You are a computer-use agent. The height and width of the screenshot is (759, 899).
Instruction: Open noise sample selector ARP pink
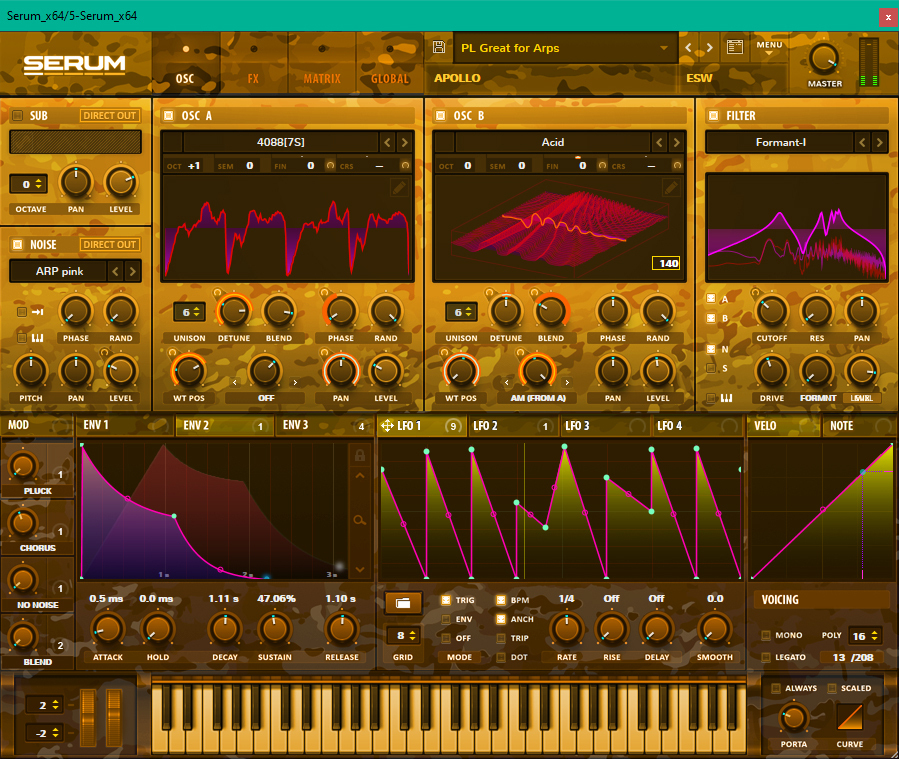59,271
